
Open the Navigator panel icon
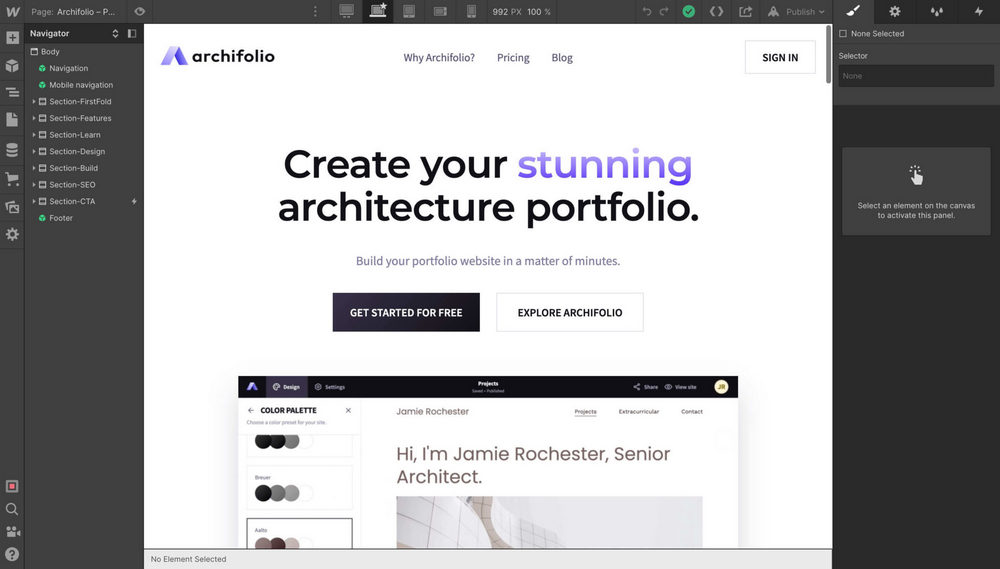pyautogui.click(x=12, y=92)
